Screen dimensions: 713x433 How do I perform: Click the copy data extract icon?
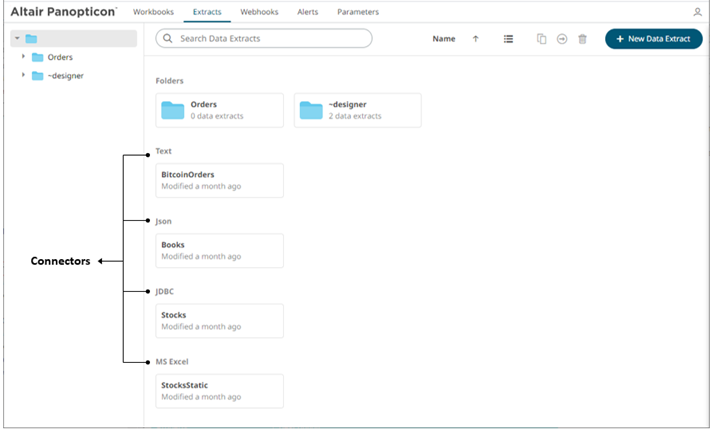pyautogui.click(x=541, y=39)
